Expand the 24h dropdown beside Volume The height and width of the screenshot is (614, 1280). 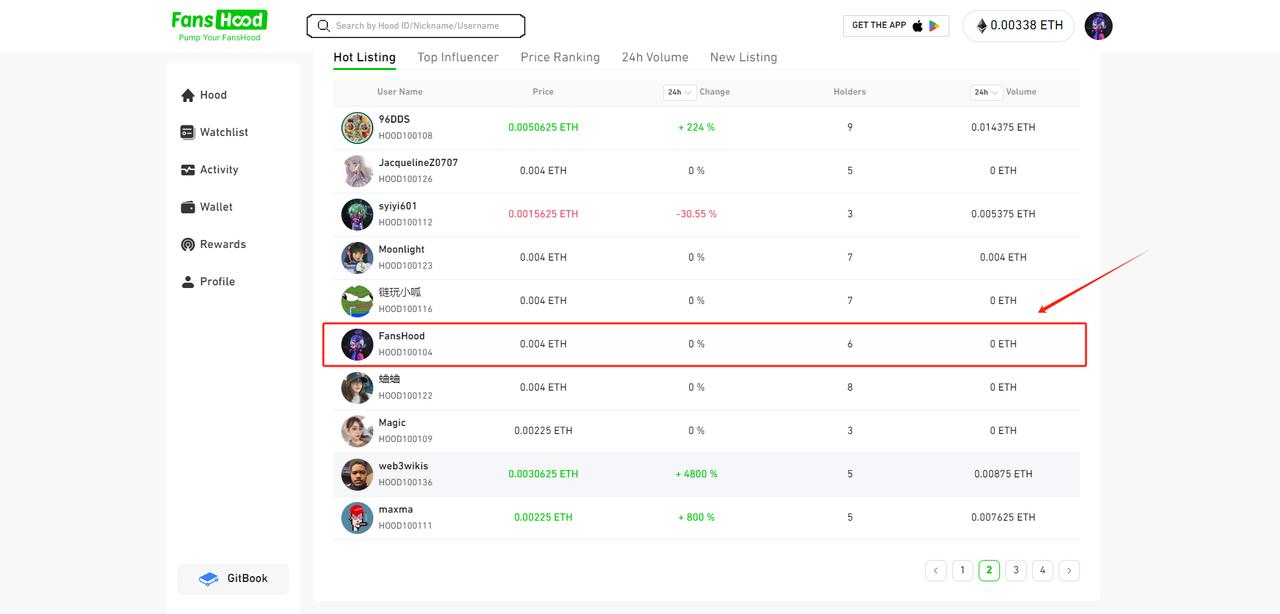[986, 92]
